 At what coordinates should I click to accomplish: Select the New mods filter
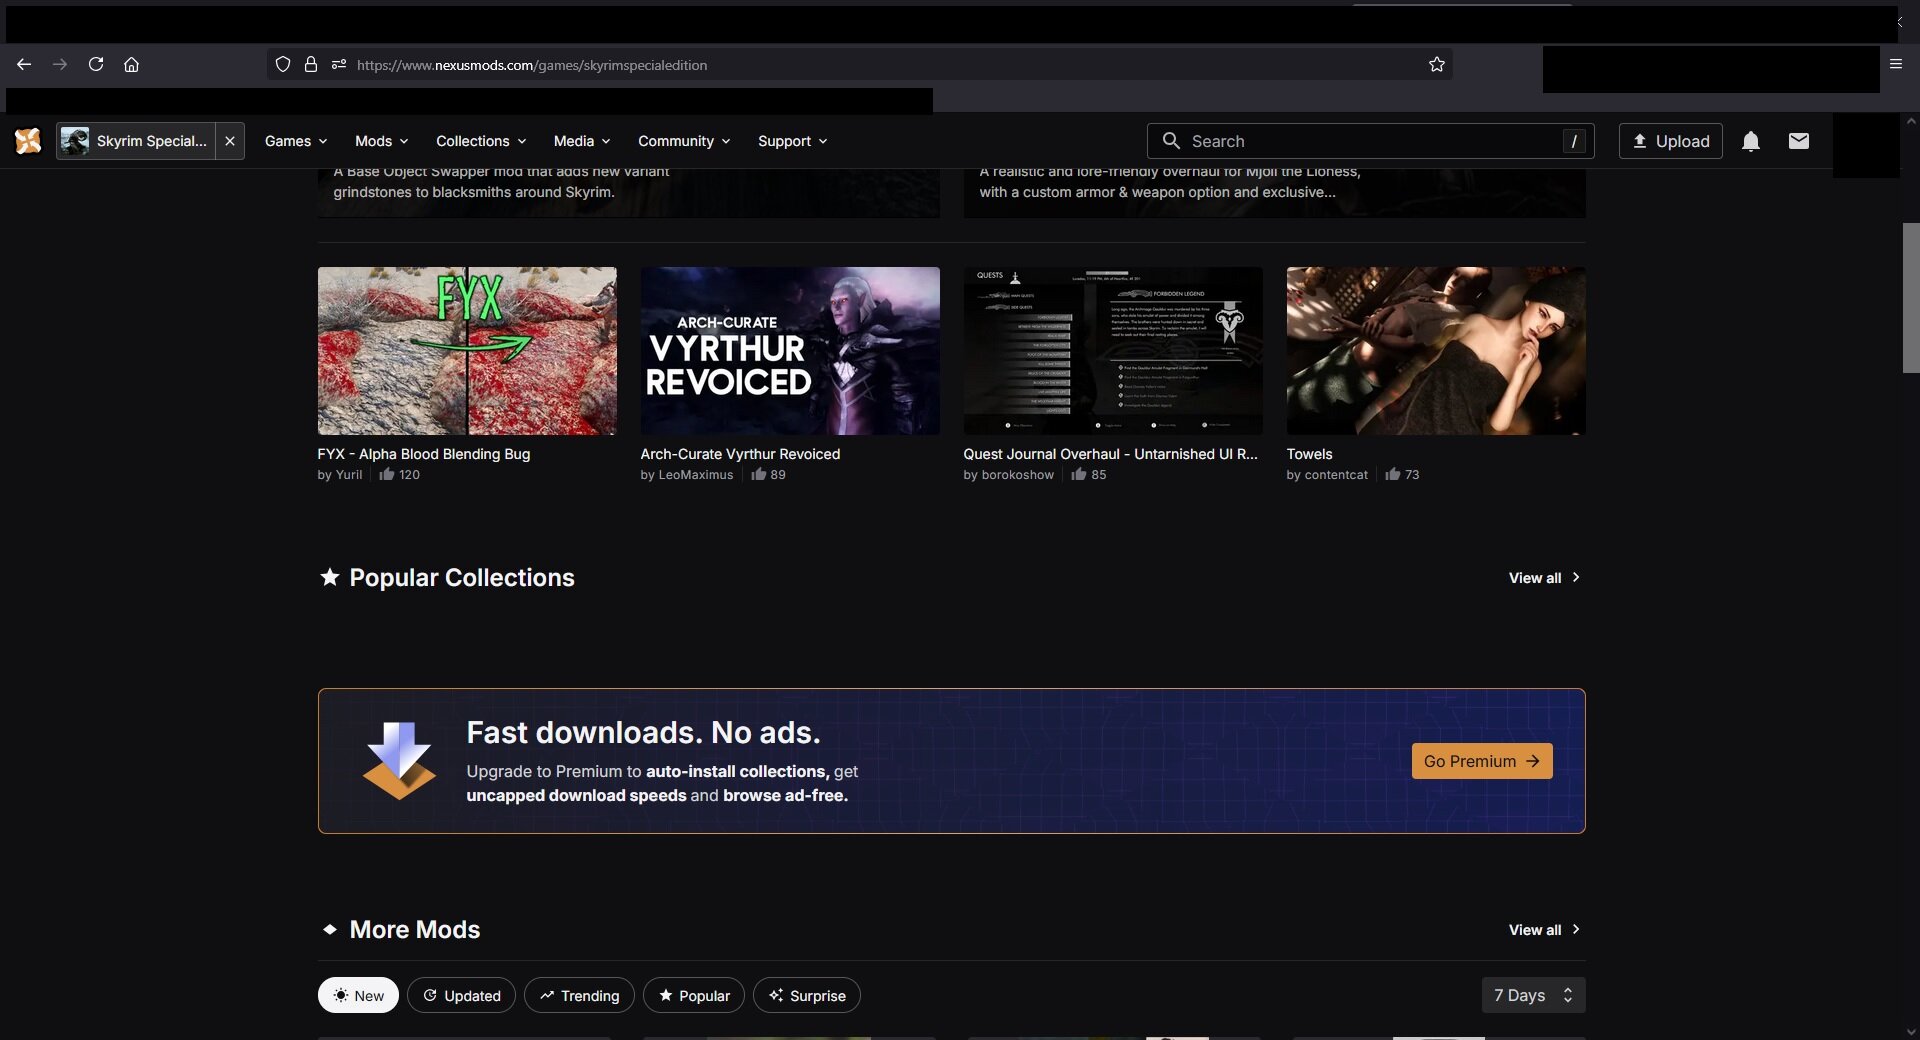click(358, 995)
